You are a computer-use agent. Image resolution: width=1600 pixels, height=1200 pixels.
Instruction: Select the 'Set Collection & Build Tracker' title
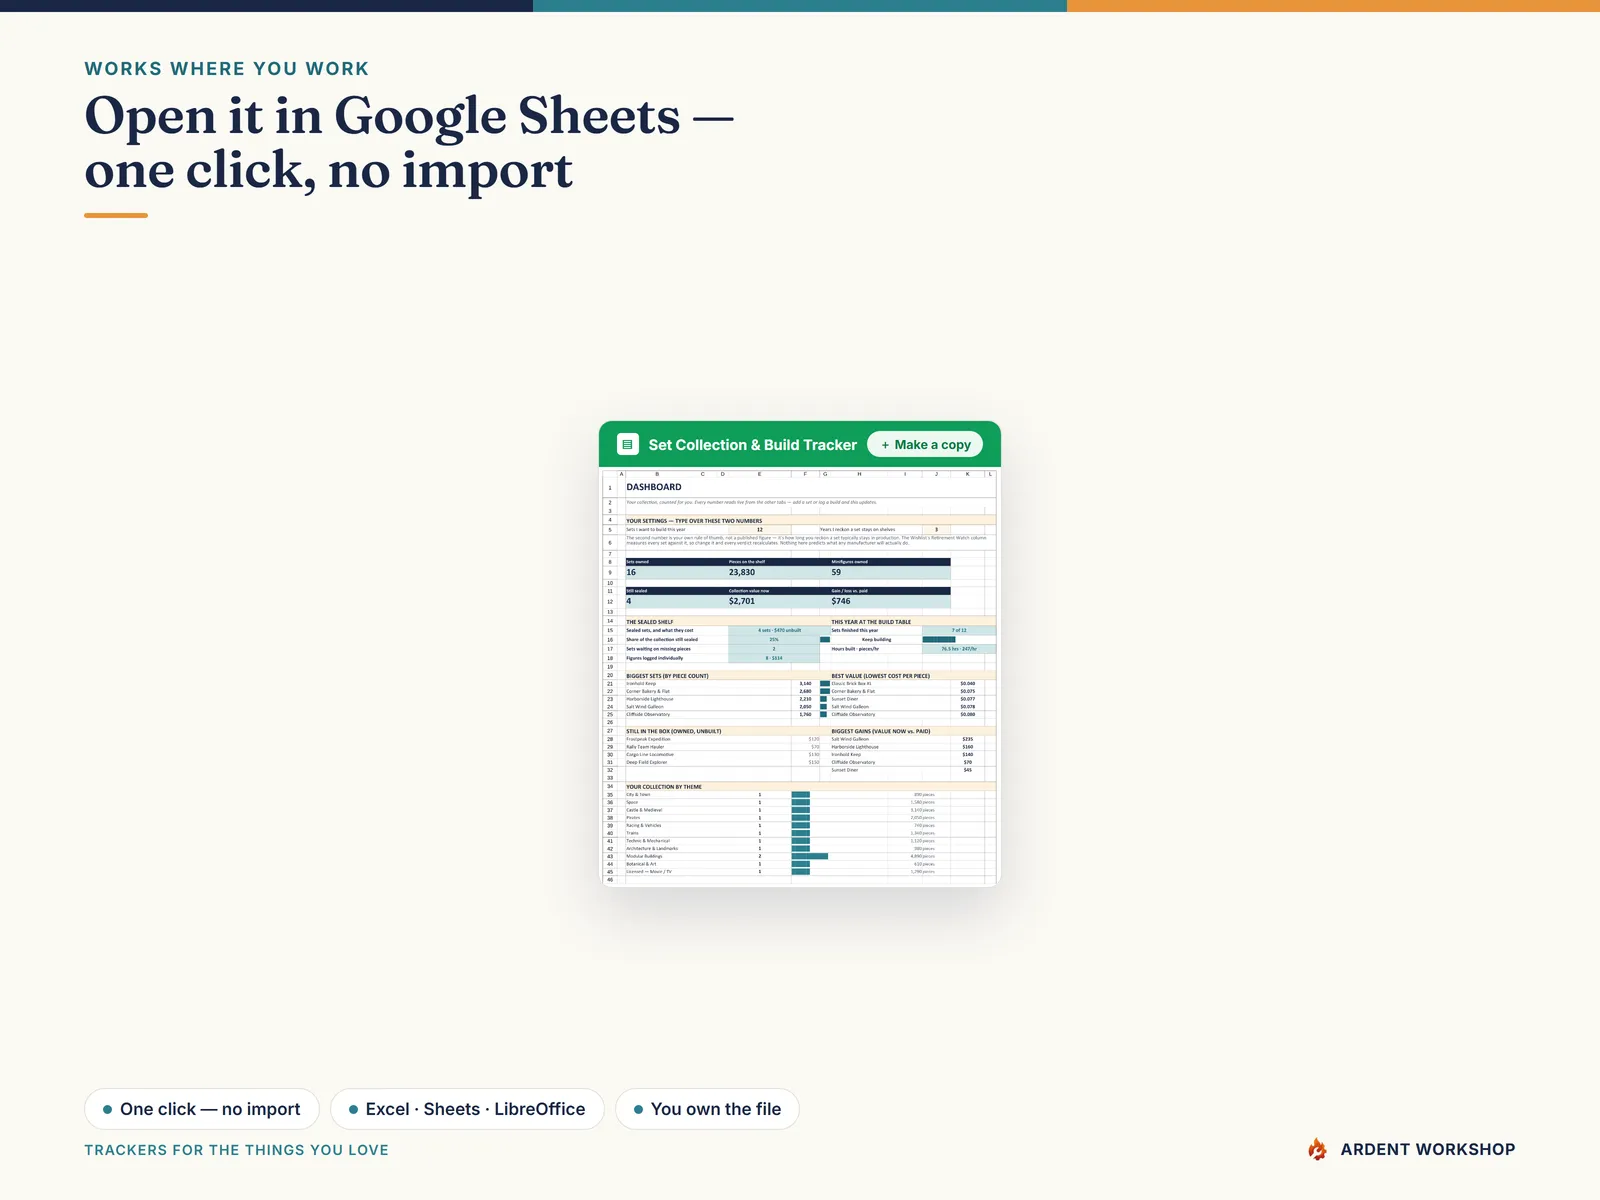(752, 445)
